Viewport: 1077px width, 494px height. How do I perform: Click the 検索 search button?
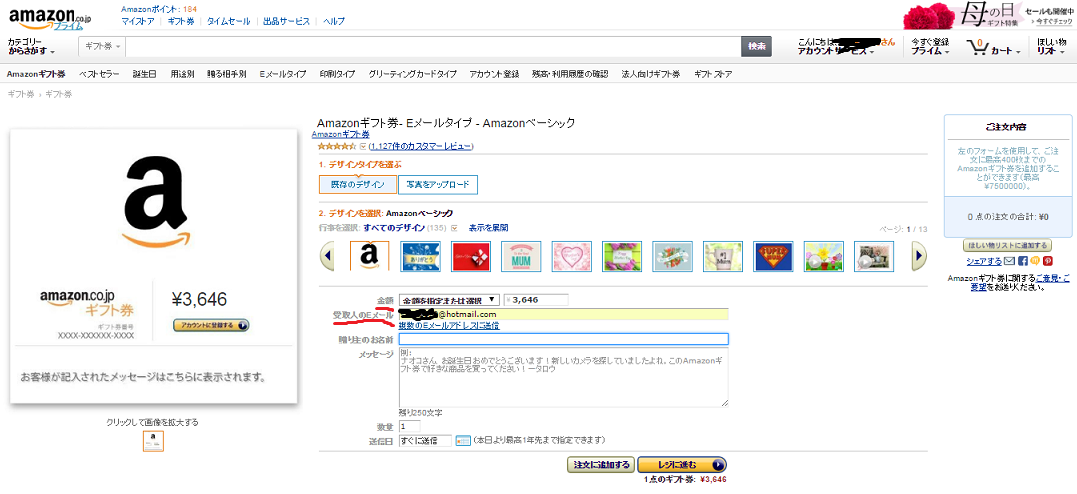point(756,46)
